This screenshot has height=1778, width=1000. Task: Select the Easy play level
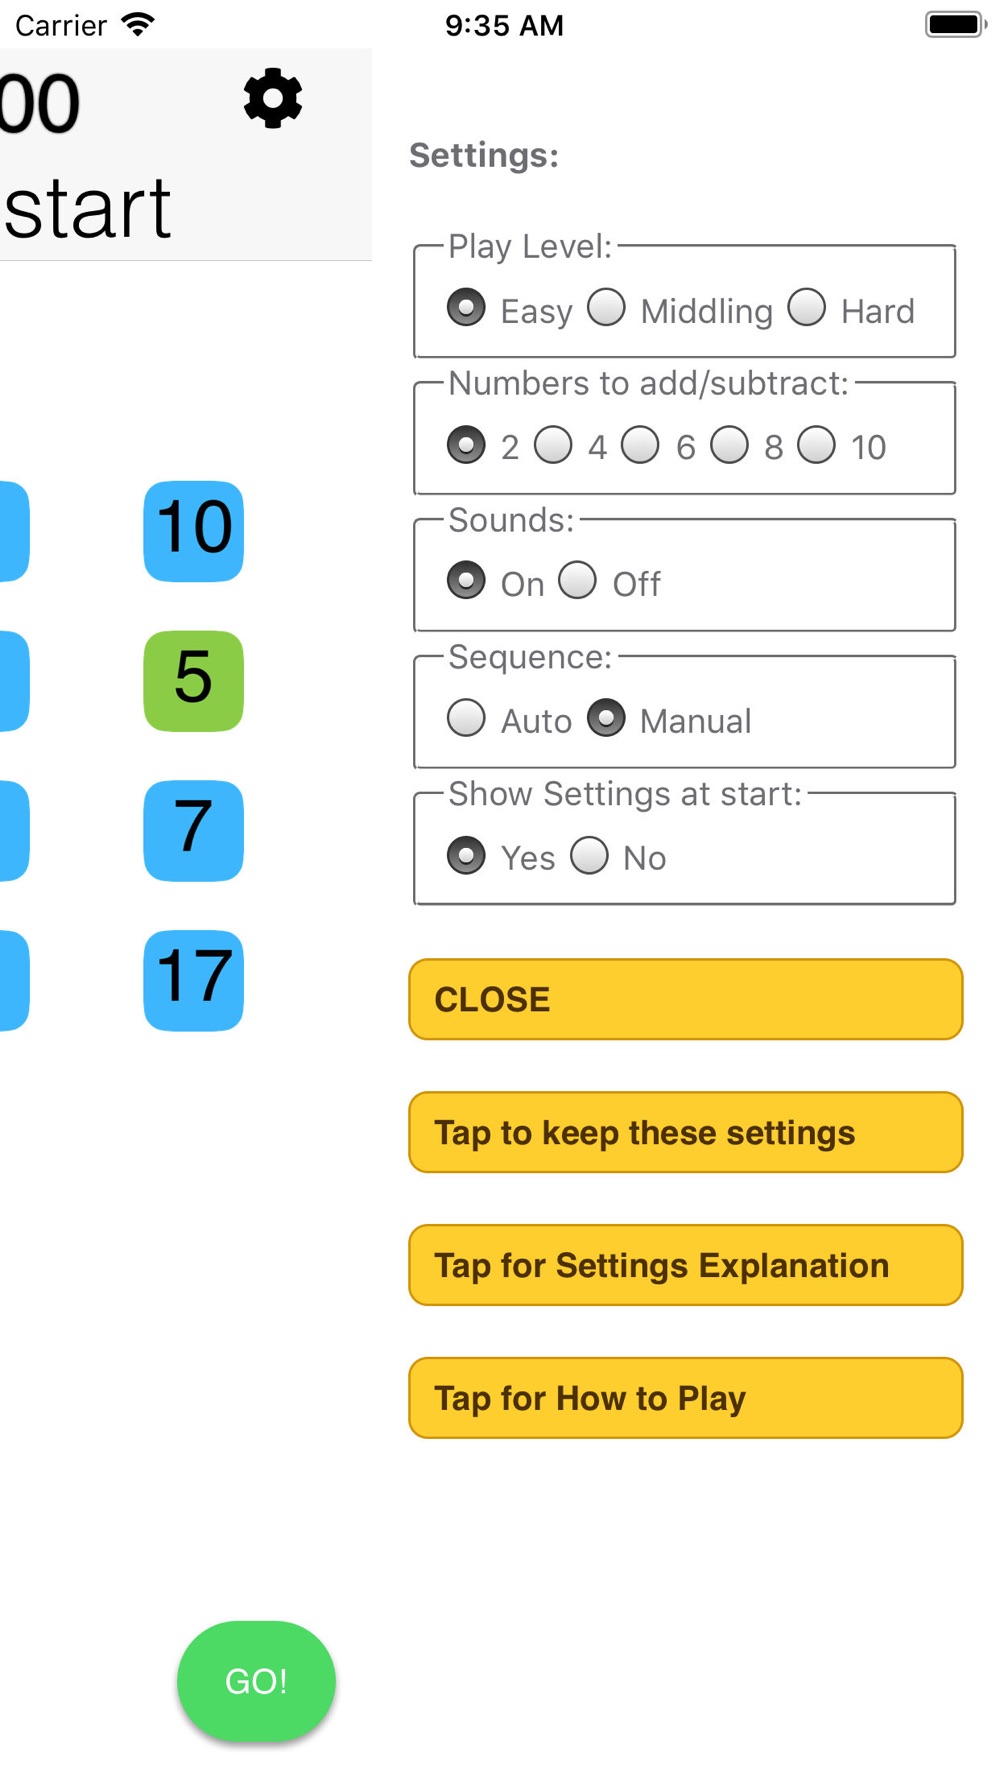(466, 308)
